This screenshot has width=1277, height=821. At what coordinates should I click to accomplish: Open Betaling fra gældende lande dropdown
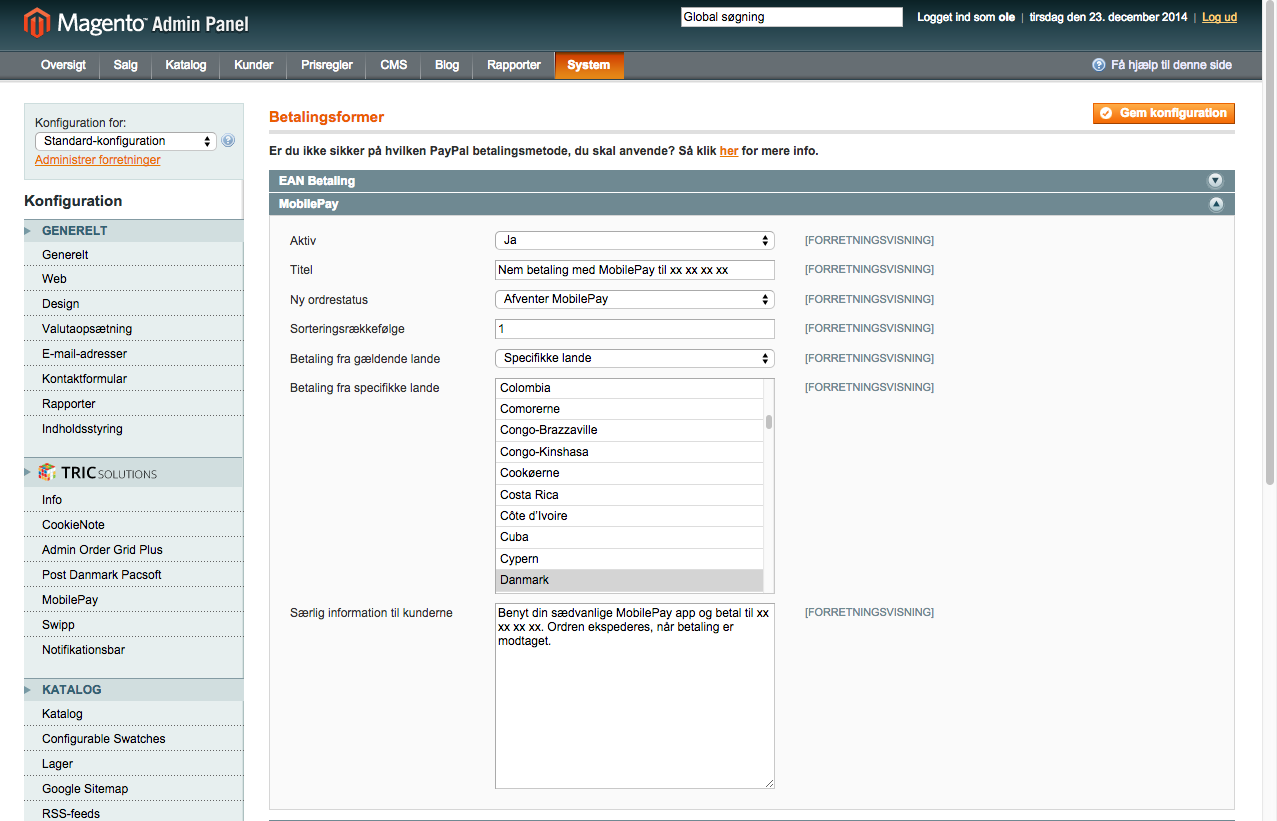pos(634,358)
